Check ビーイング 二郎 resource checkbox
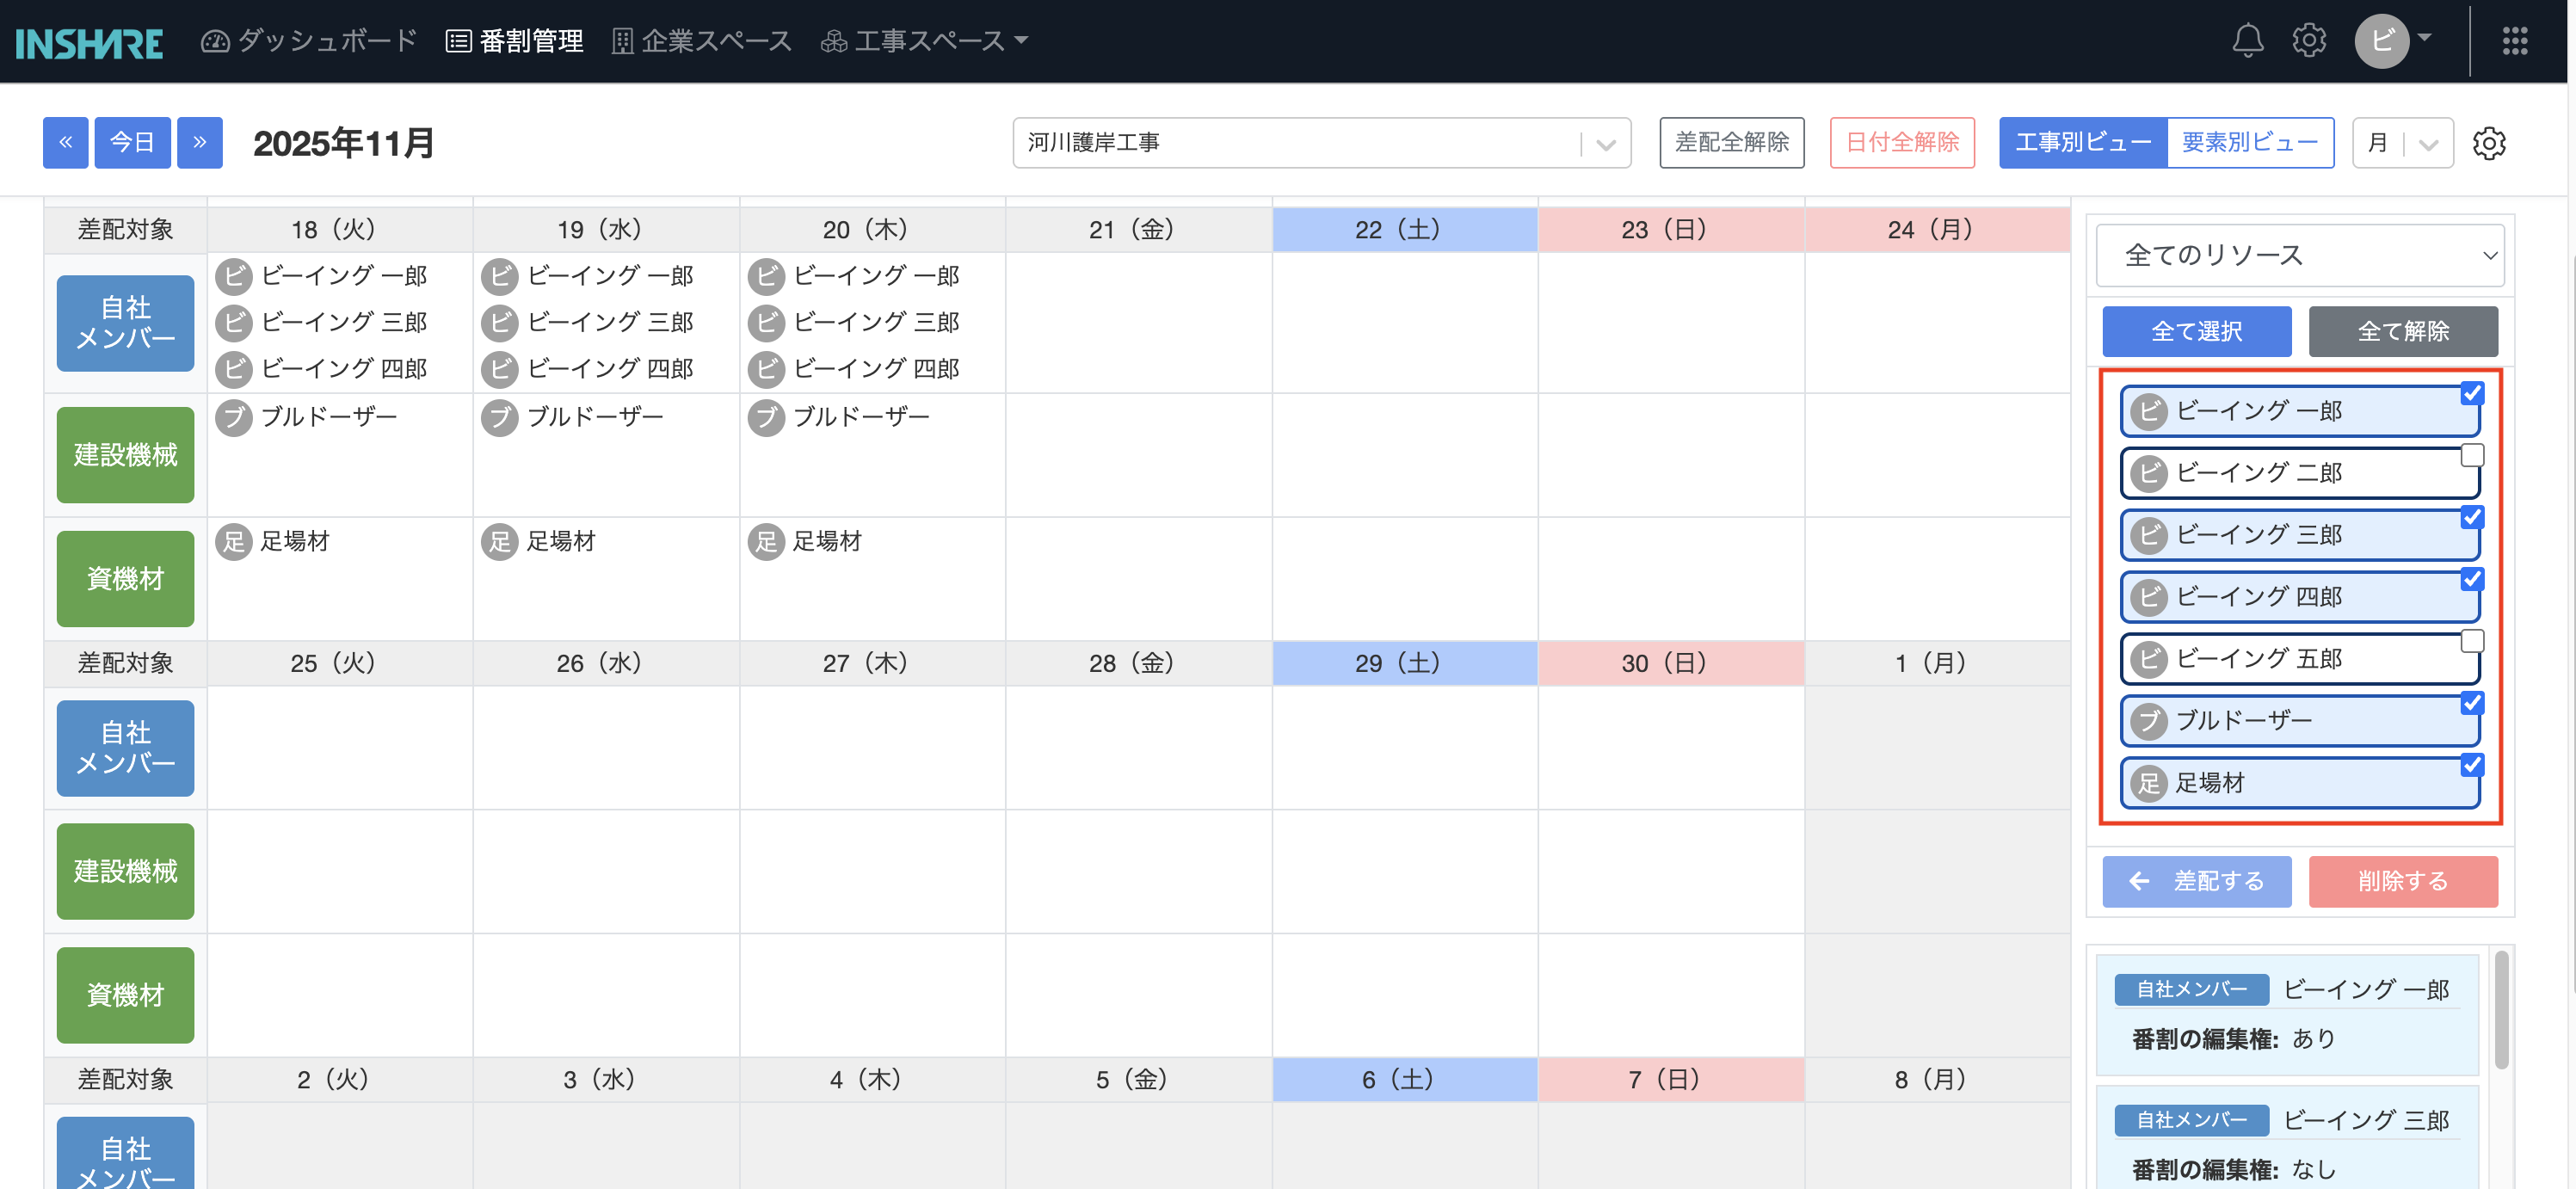 2472,455
